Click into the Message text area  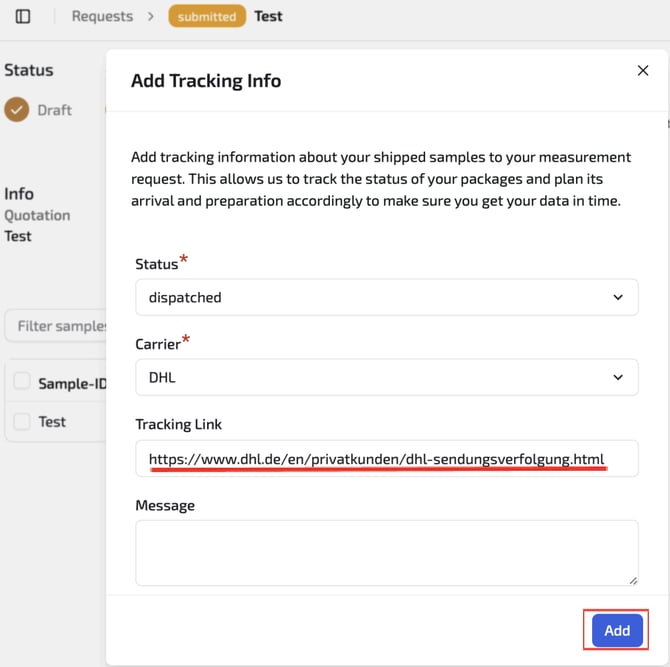coord(386,551)
